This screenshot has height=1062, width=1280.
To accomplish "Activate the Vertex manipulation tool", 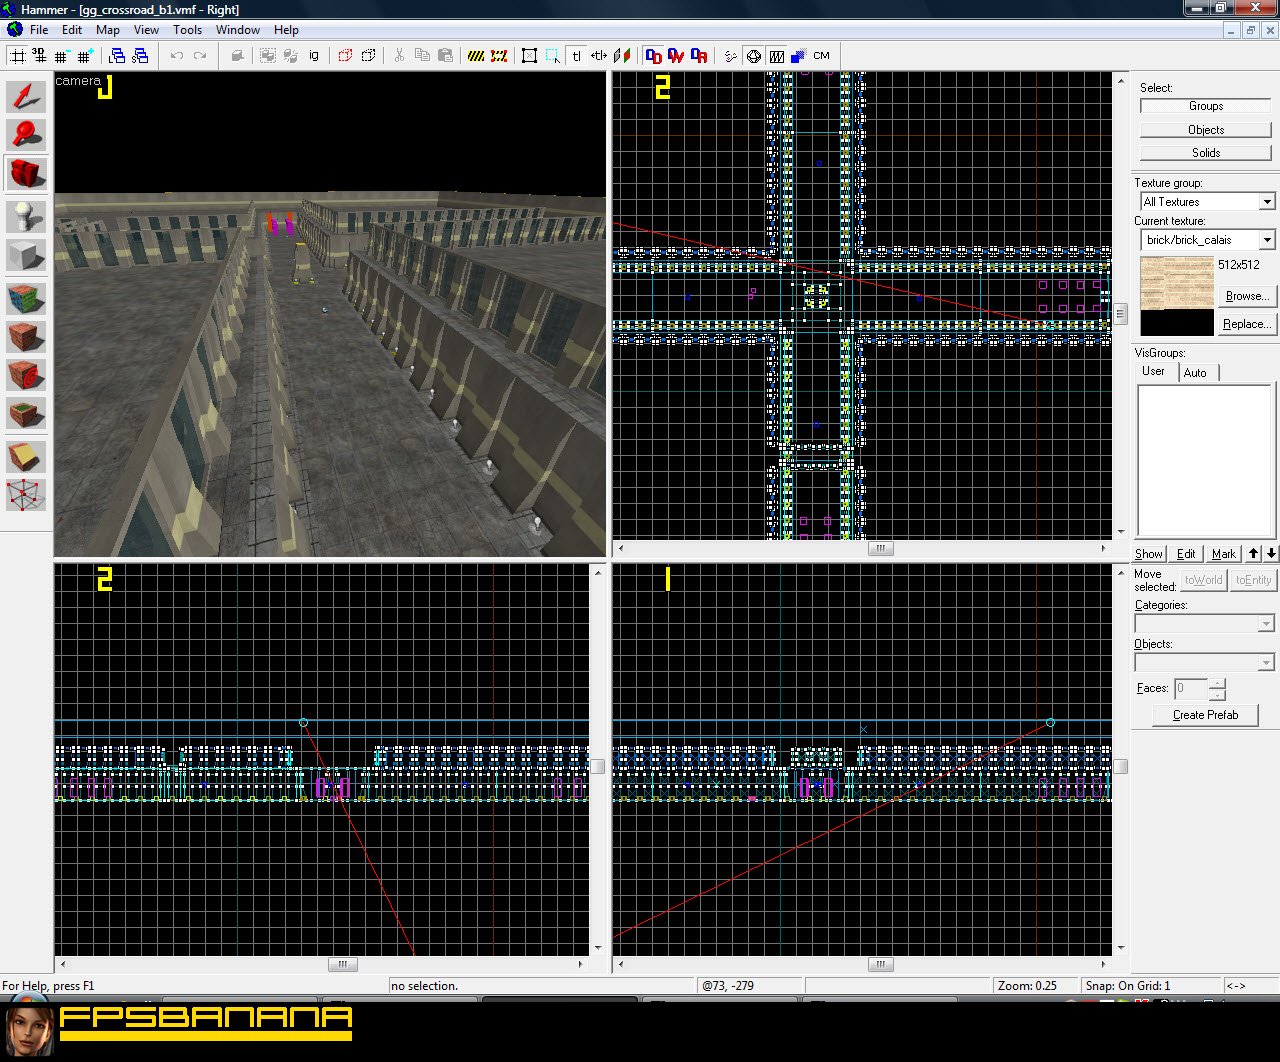I will [x=27, y=495].
